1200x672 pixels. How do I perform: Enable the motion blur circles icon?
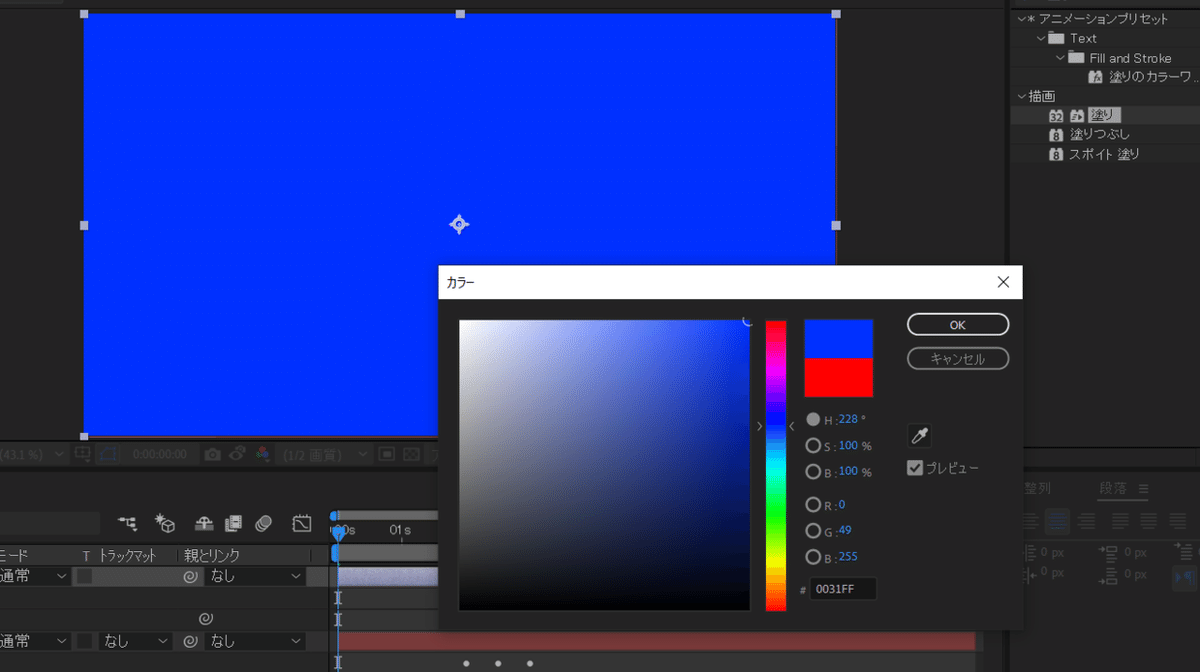264,522
